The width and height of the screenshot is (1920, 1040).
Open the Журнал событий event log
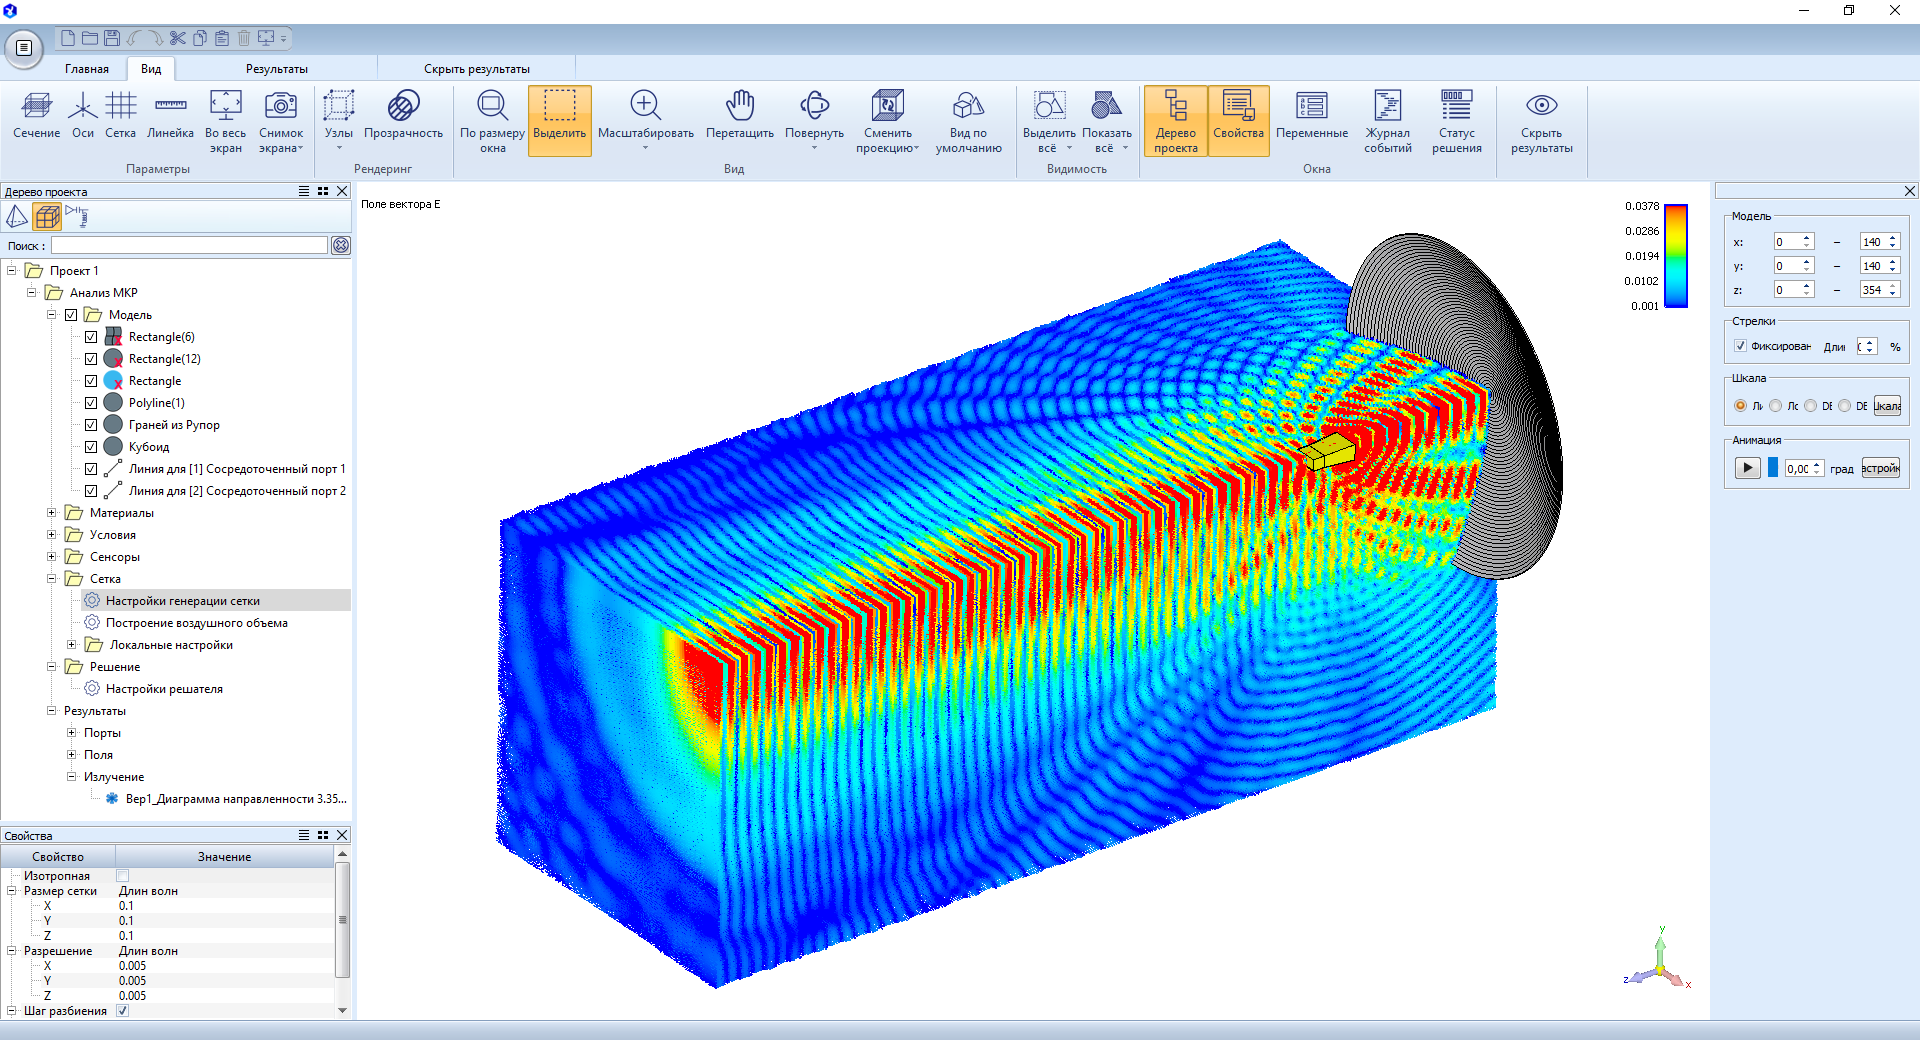point(1387,106)
